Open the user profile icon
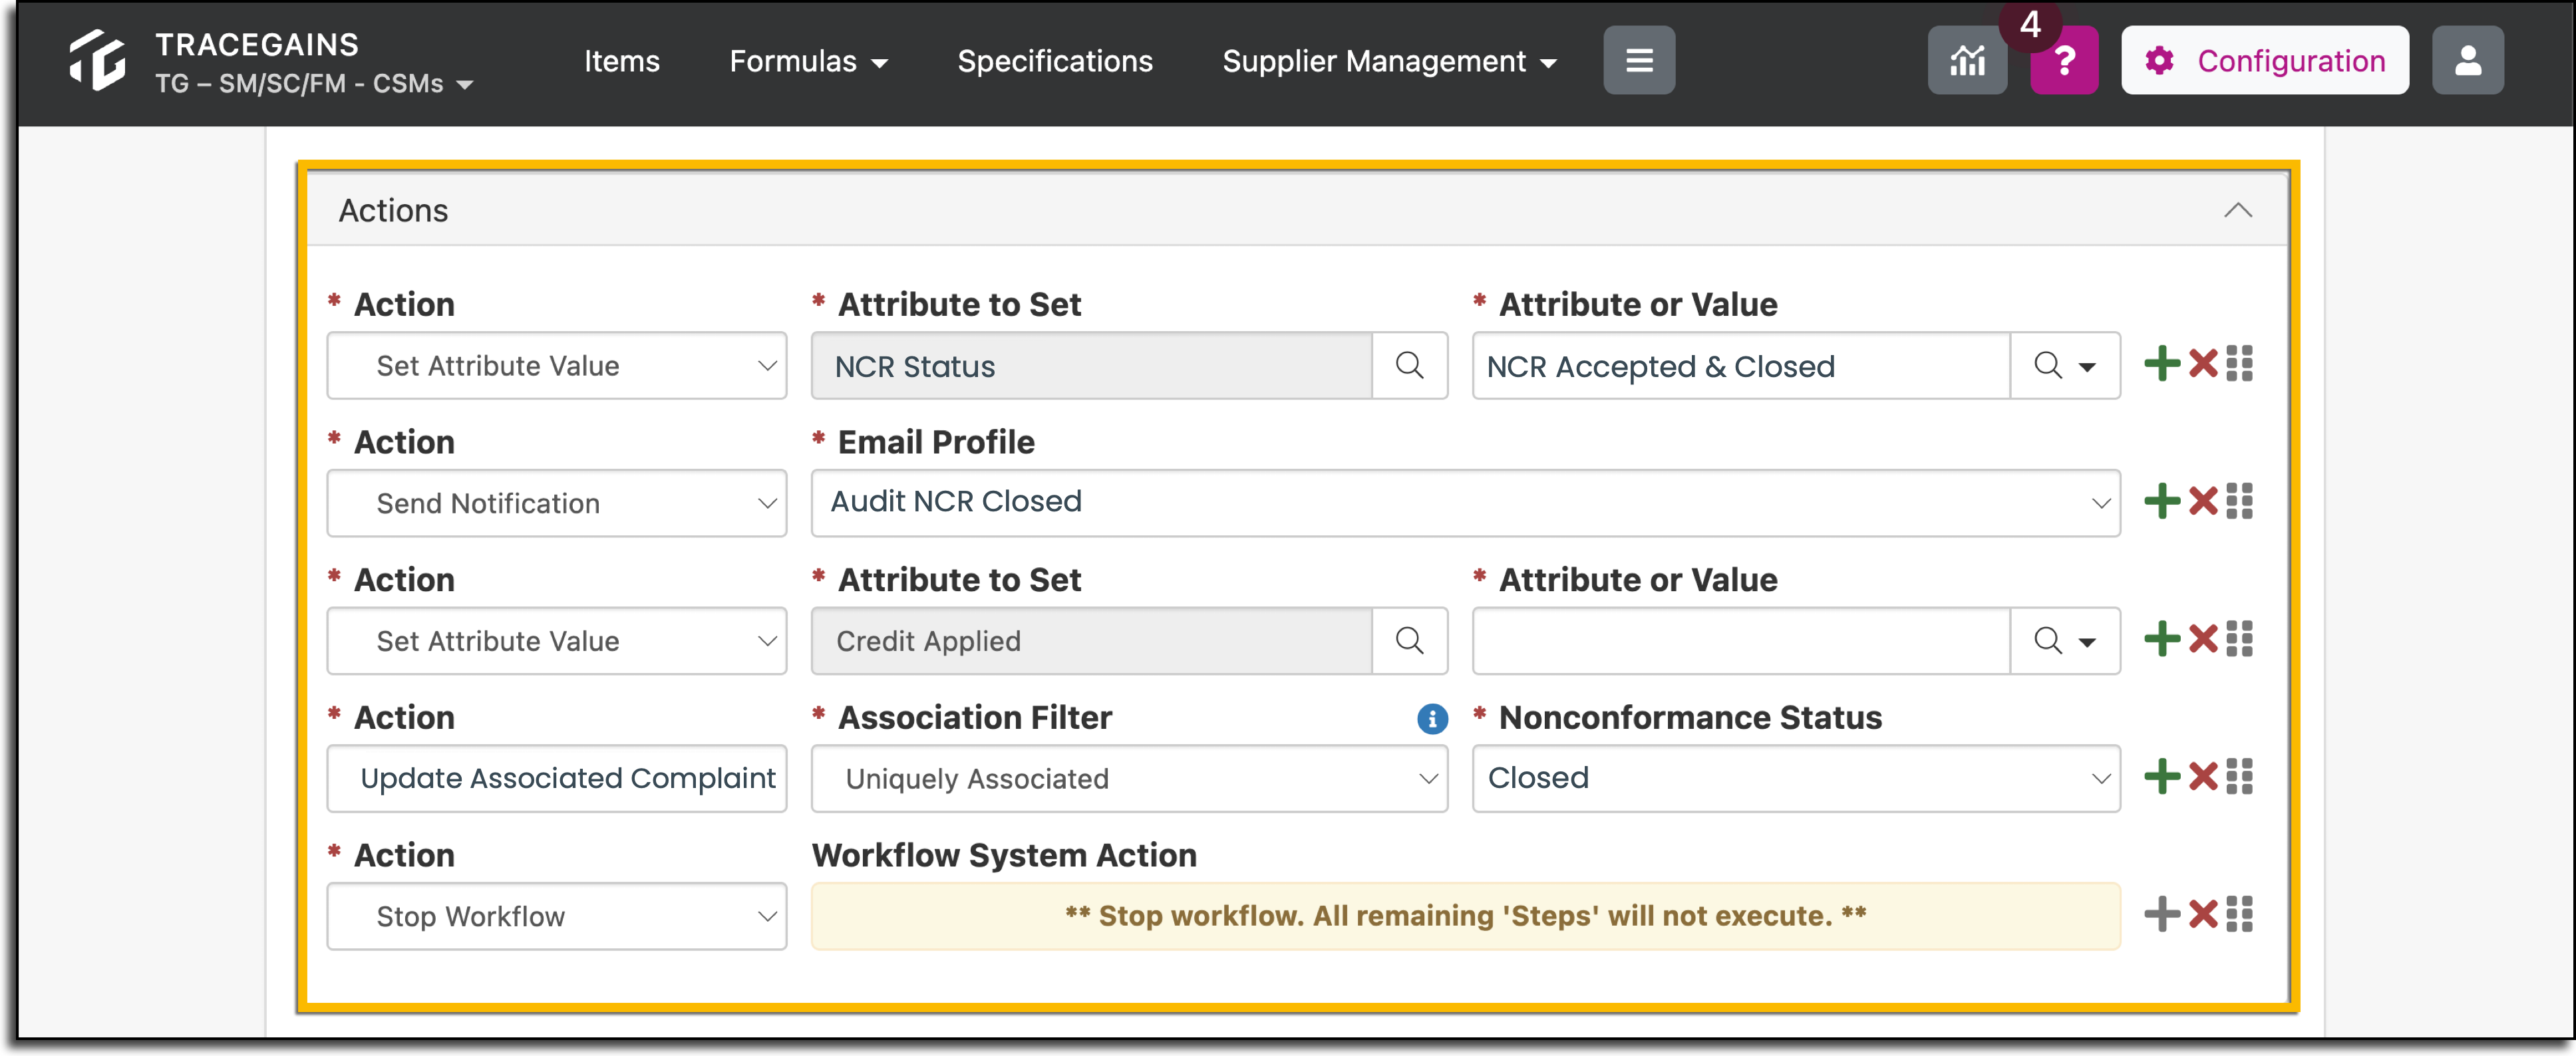This screenshot has width=2576, height=1056. tap(2467, 61)
